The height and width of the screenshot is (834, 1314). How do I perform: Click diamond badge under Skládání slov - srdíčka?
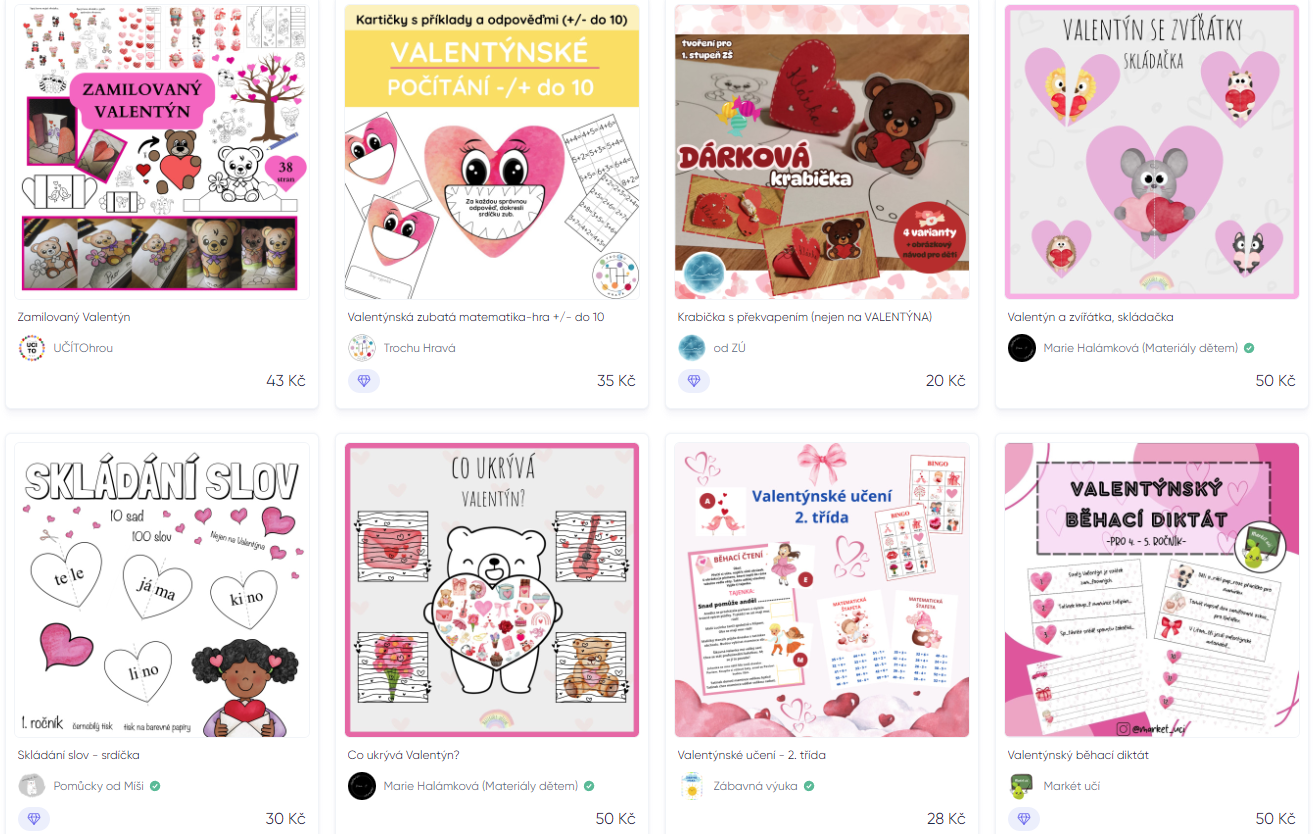34,819
